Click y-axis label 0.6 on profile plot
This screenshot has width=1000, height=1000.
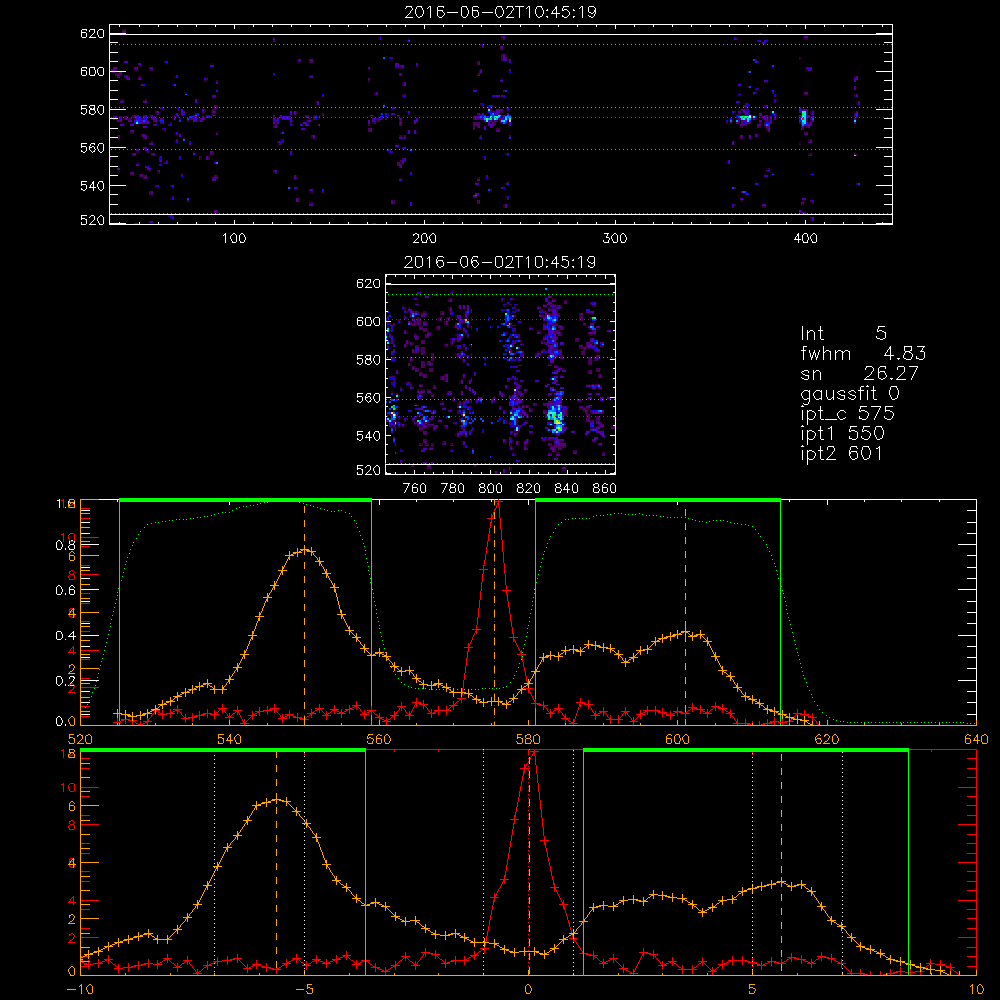[x=65, y=591]
